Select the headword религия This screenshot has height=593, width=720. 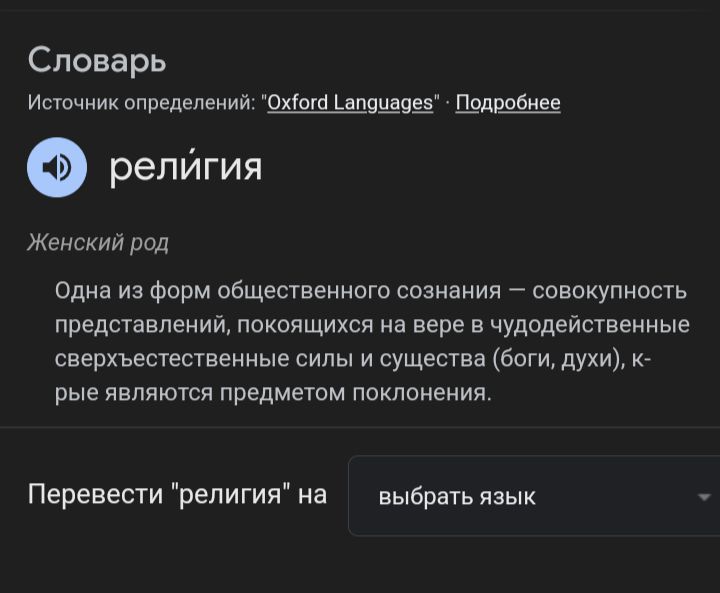tap(186, 166)
